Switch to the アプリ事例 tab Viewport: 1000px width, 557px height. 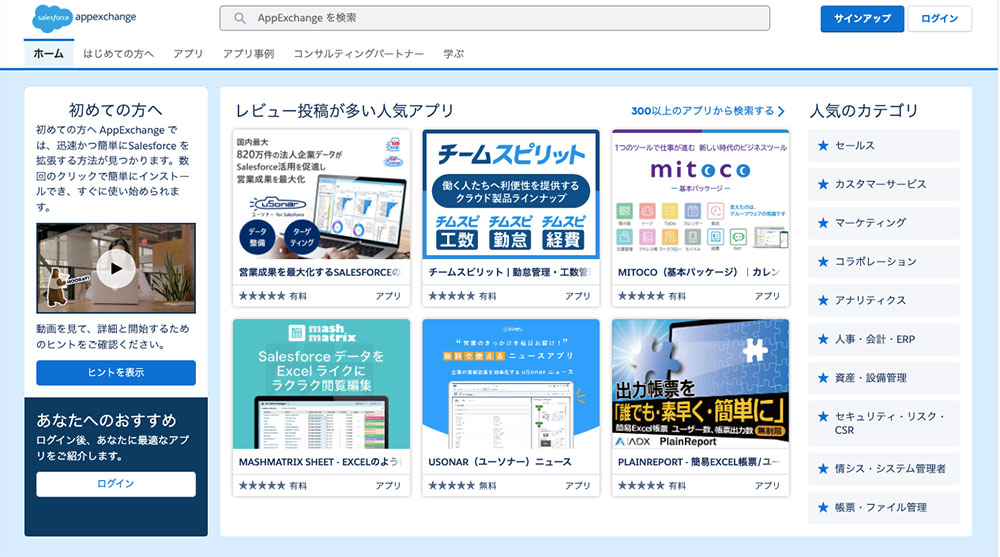pyautogui.click(x=248, y=54)
